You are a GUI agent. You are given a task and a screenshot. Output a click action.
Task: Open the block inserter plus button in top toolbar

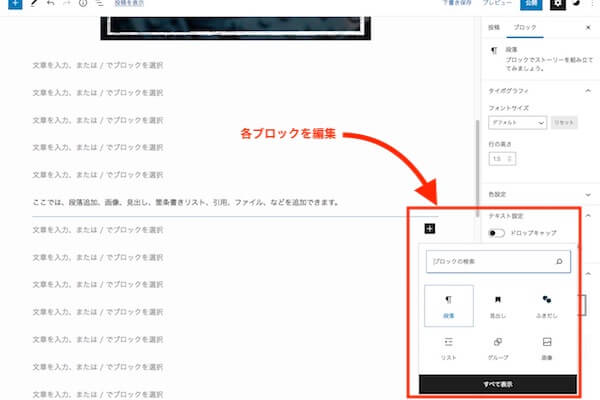(x=15, y=3)
